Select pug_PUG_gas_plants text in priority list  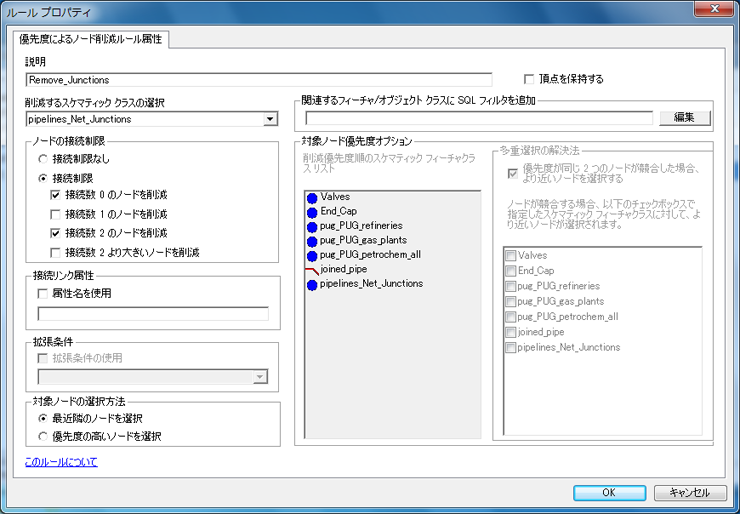[363, 240]
